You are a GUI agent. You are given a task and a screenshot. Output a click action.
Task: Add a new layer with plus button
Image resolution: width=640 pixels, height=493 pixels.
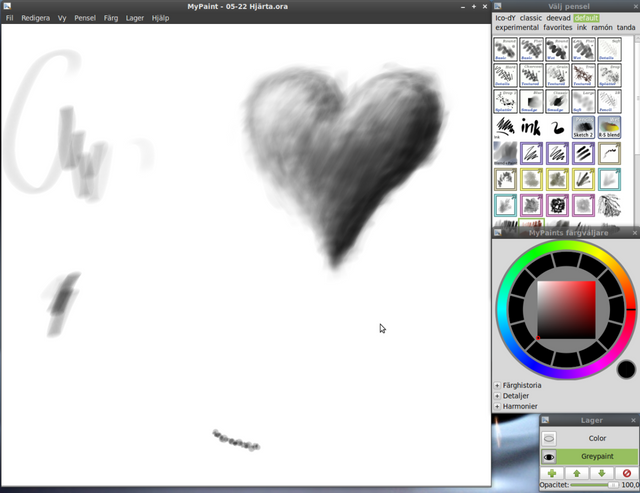pos(552,473)
